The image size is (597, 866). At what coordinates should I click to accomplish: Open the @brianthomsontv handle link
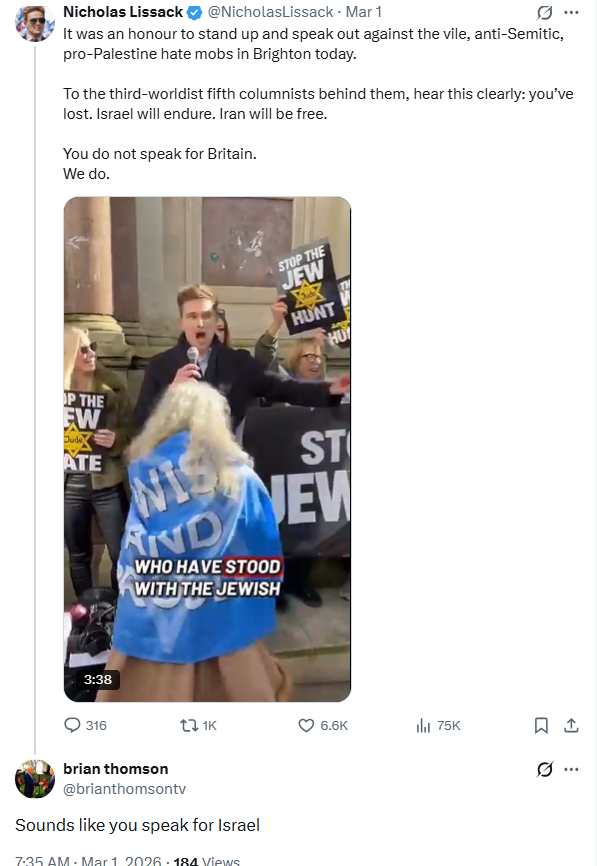(125, 789)
